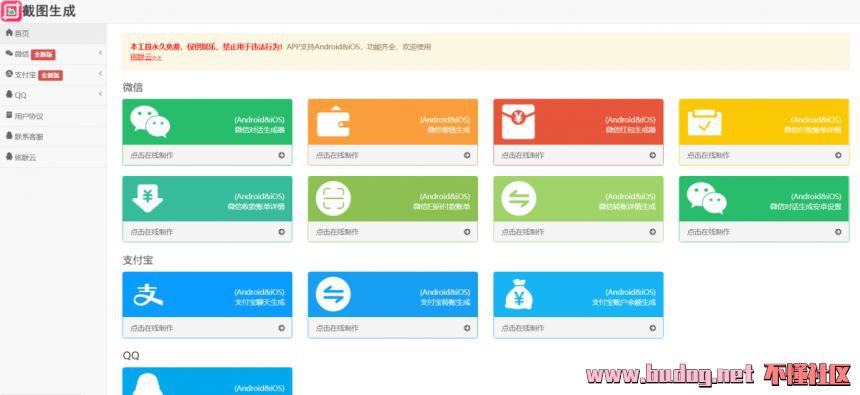Click the 截图生成 logo icon
Screen dimensions: 860x395
click(11, 11)
